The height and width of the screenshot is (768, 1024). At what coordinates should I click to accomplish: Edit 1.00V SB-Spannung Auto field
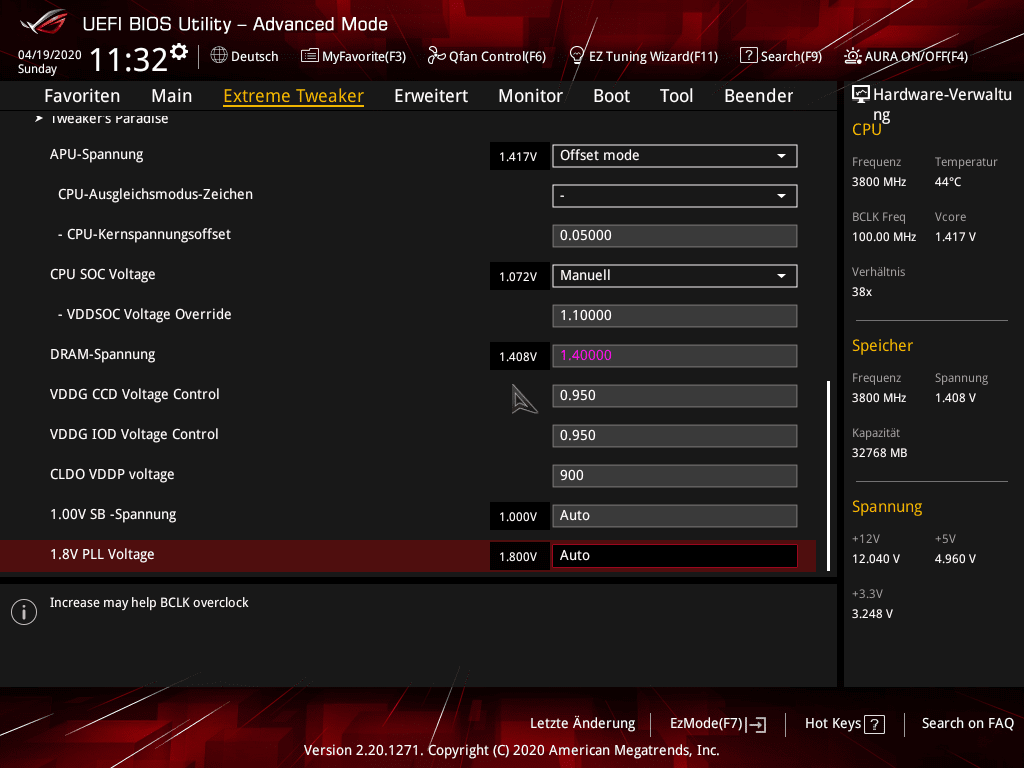point(675,516)
